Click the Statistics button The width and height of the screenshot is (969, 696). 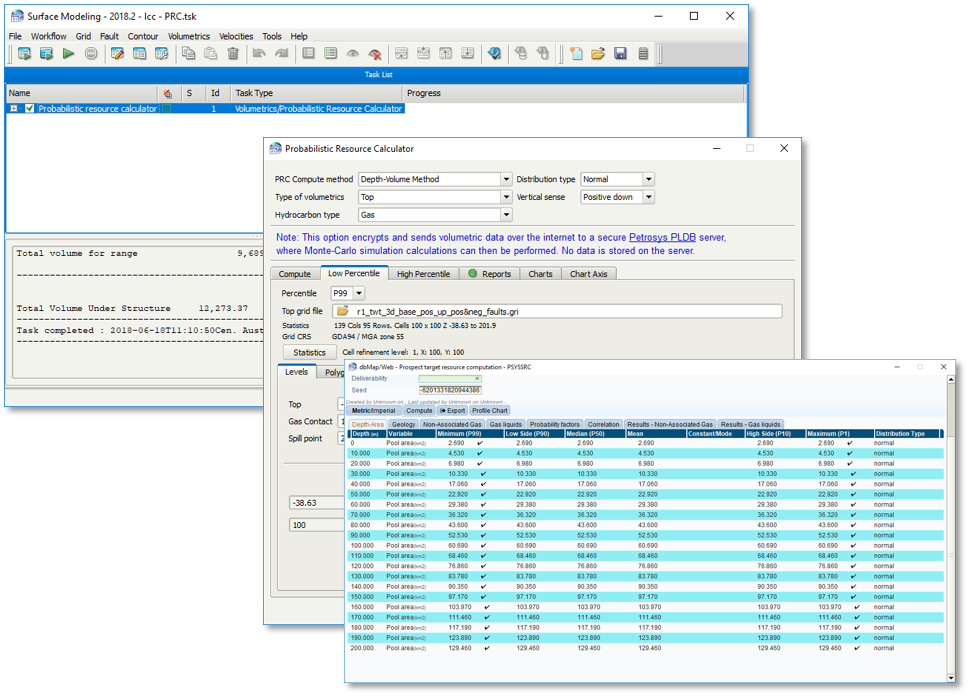point(309,352)
